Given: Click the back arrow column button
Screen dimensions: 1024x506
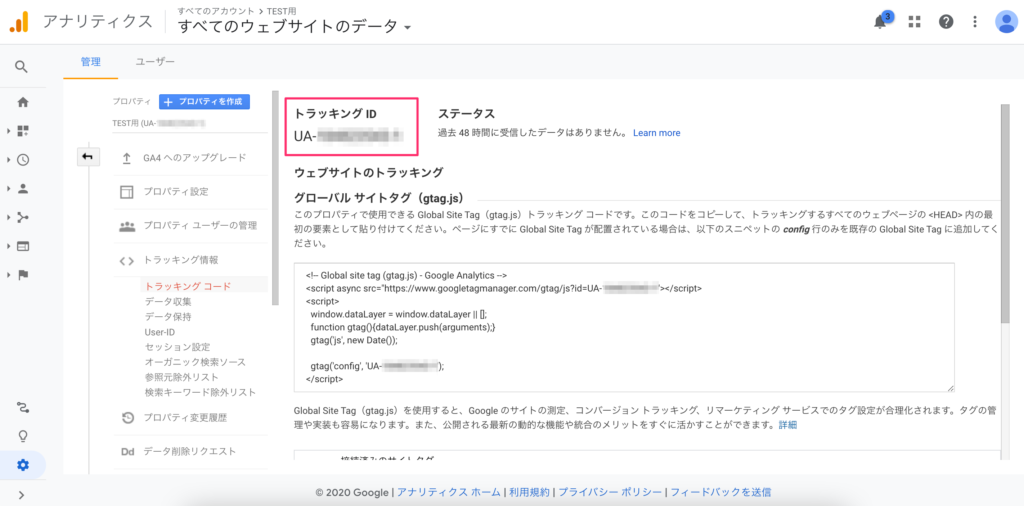Looking at the screenshot, I should click(88, 157).
